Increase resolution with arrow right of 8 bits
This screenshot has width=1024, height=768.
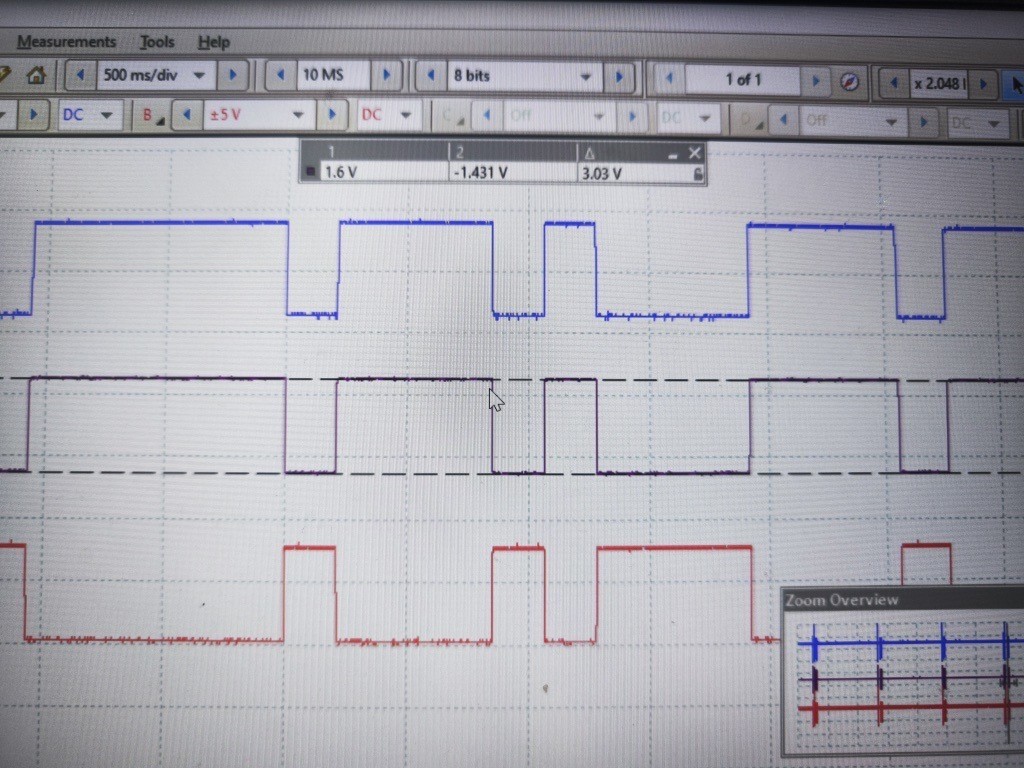point(618,78)
